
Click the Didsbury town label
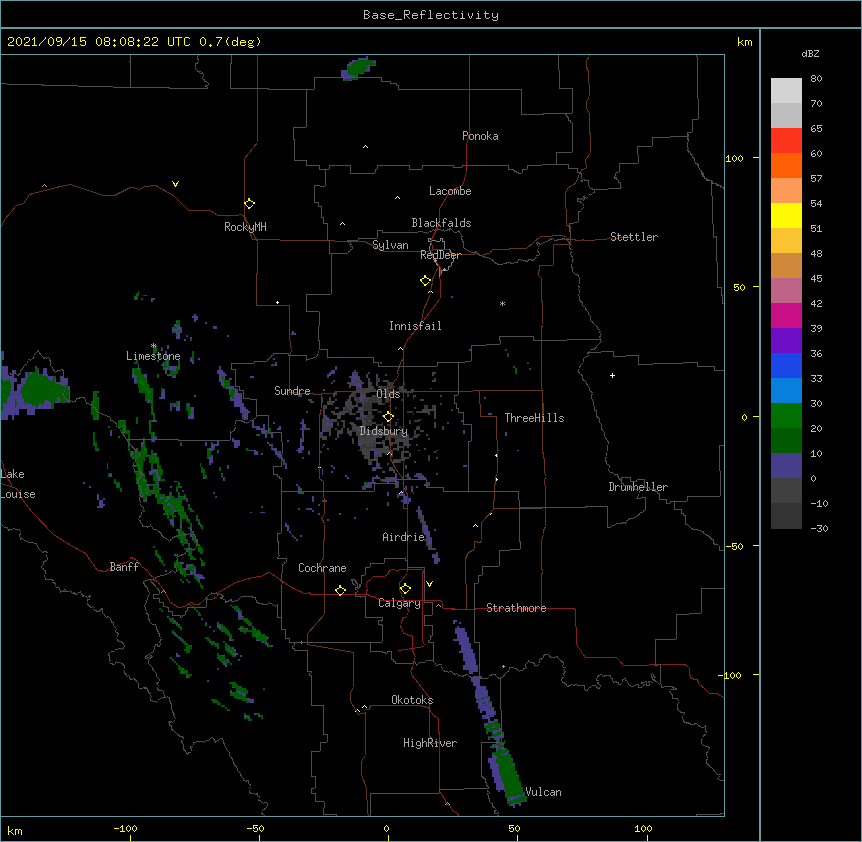[x=383, y=431]
